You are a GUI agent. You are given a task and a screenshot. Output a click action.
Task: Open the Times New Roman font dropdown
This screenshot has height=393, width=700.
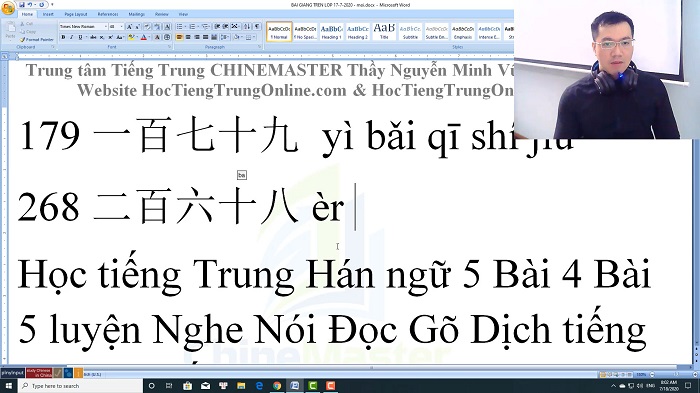(x=105, y=27)
